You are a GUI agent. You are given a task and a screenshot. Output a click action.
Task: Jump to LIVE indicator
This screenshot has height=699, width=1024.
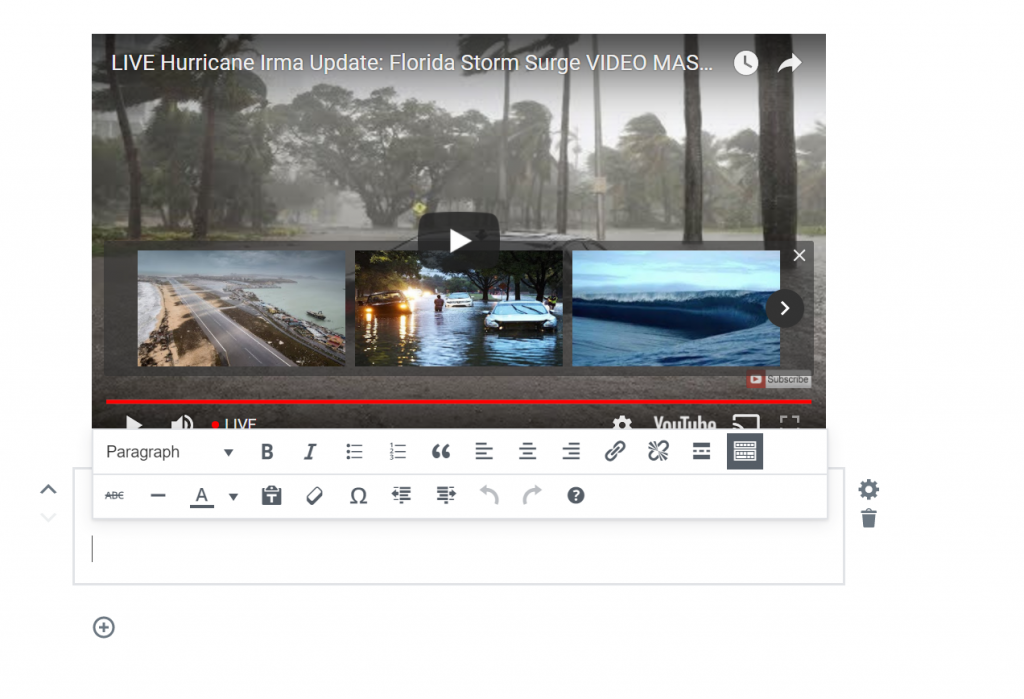click(234, 423)
